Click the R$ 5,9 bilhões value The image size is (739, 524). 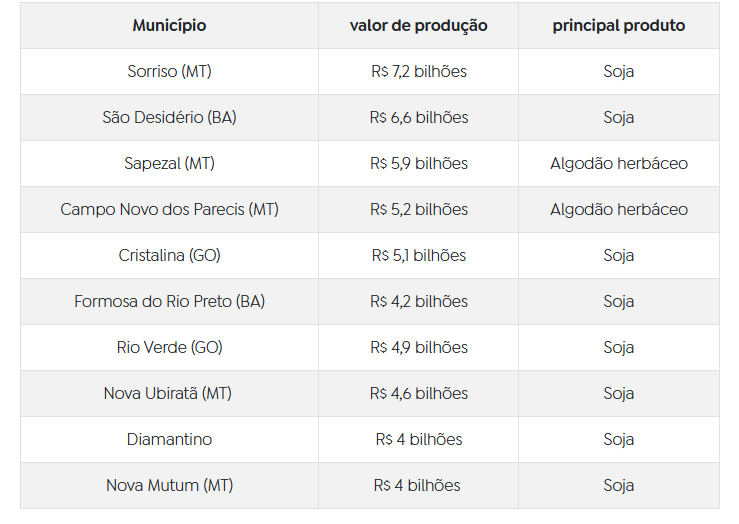(x=418, y=164)
